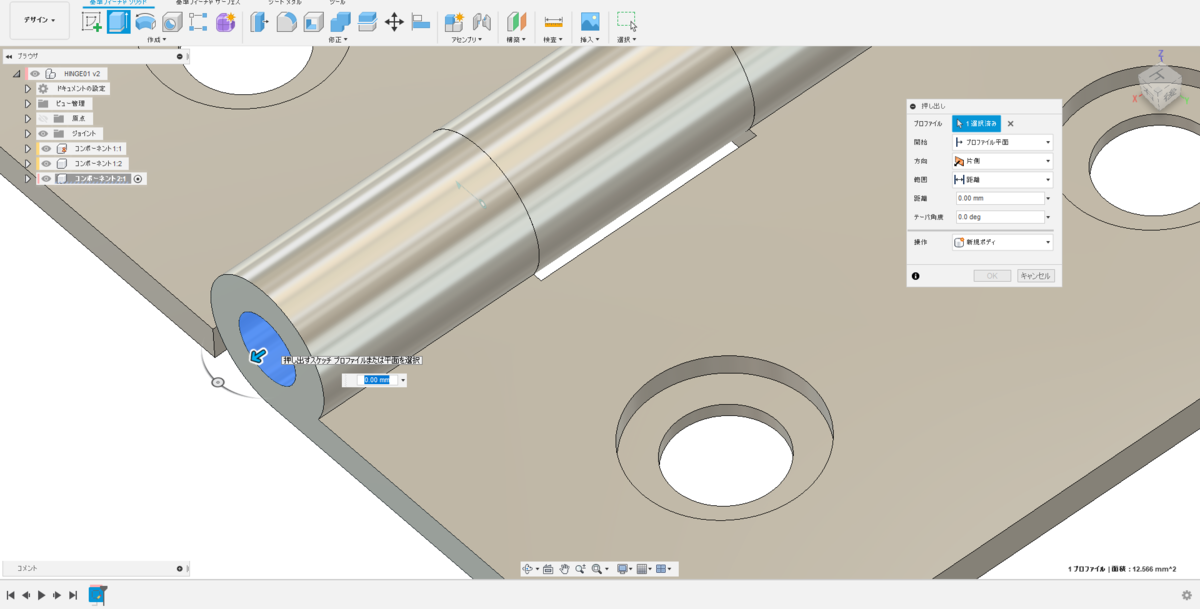Screen dimensions: 1200x609
Task: Open the 方向 片側 dropdown
Action: click(1003, 161)
